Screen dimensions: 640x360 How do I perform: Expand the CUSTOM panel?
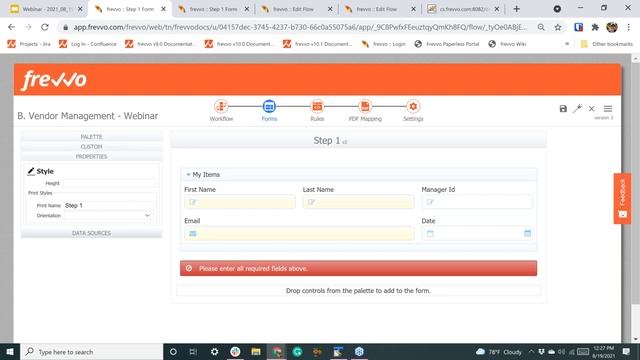pos(91,147)
